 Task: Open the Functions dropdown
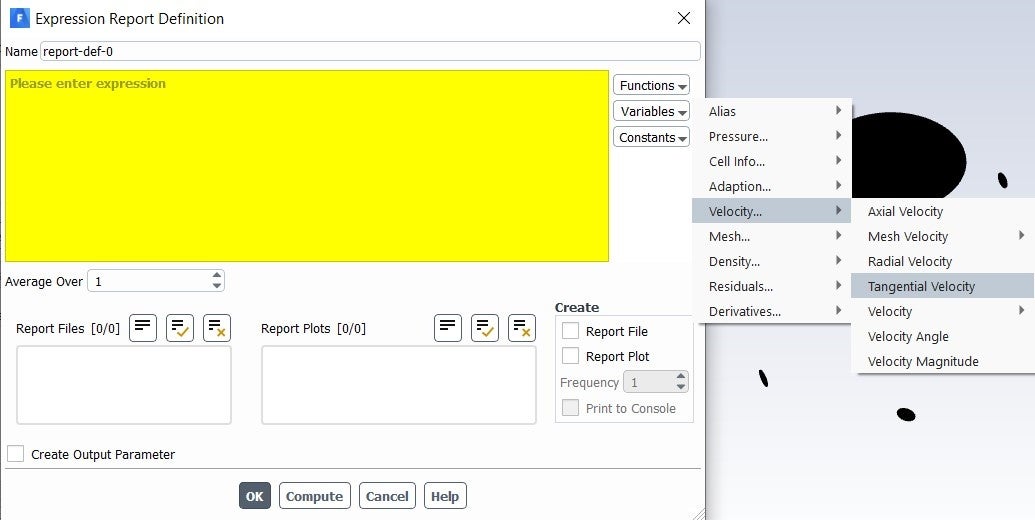[651, 85]
